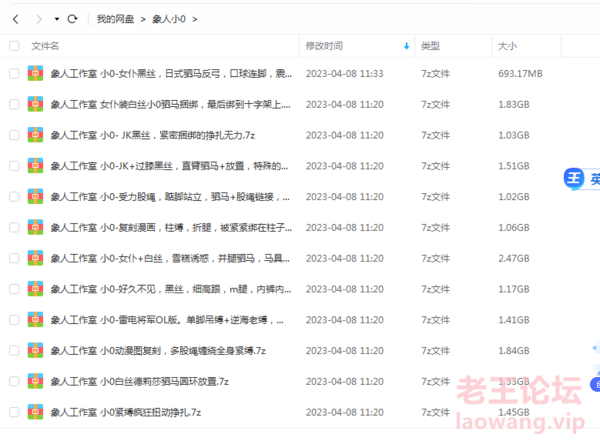Click the 2023-04-08 11:33 modified time
Image resolution: width=600 pixels, height=441 pixels.
(x=344, y=74)
